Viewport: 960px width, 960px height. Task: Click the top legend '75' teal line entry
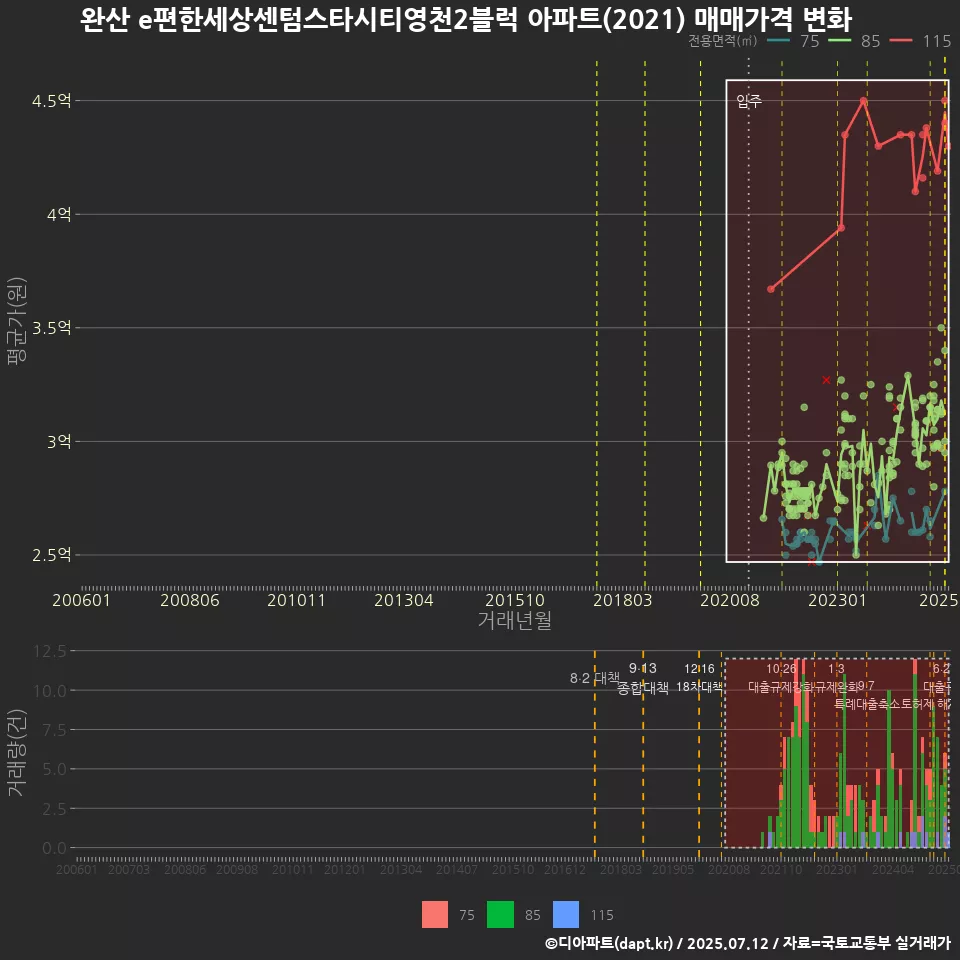click(x=792, y=41)
